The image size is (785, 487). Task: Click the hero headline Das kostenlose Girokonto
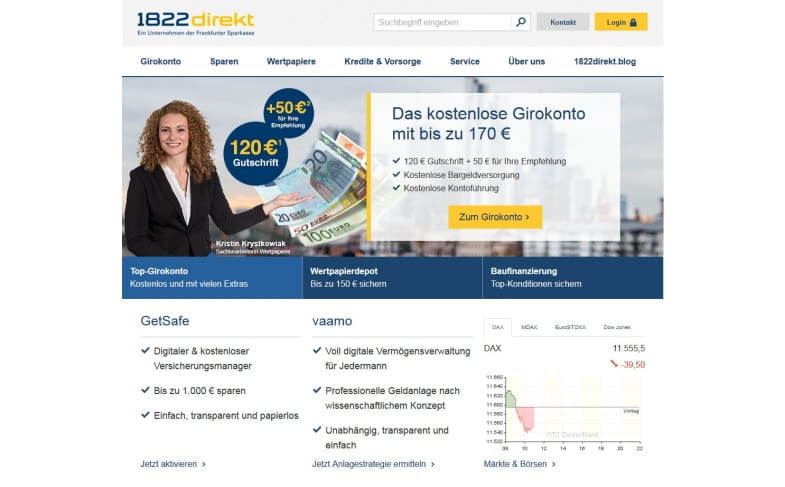[489, 124]
